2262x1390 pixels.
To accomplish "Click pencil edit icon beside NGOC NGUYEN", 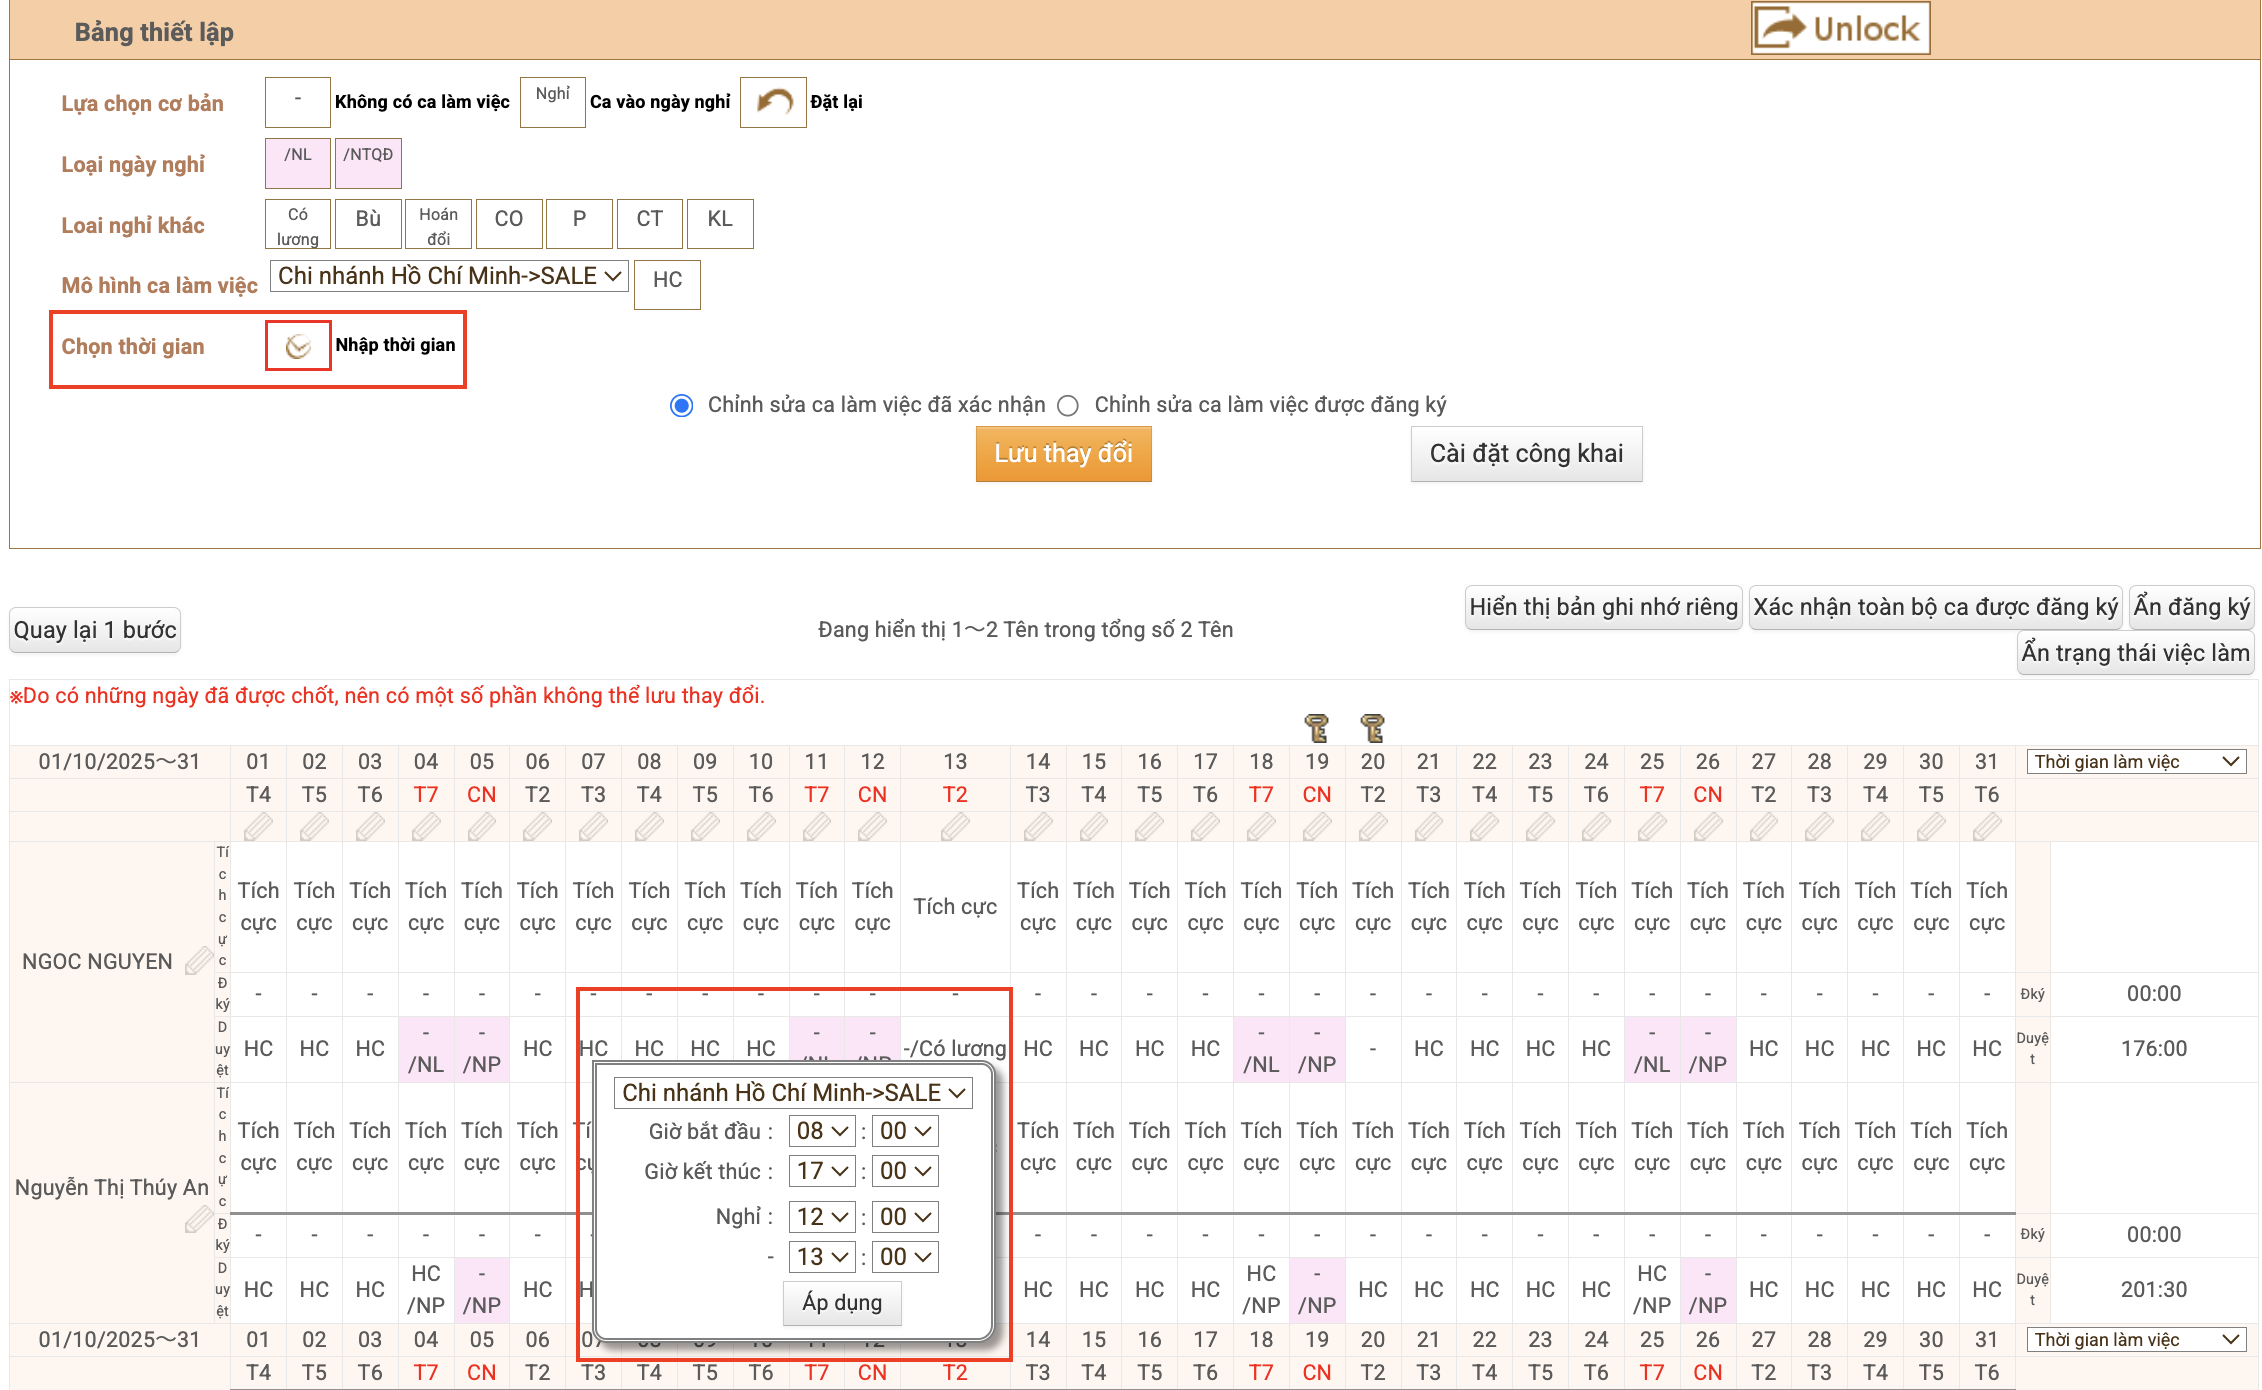I will tap(198, 961).
